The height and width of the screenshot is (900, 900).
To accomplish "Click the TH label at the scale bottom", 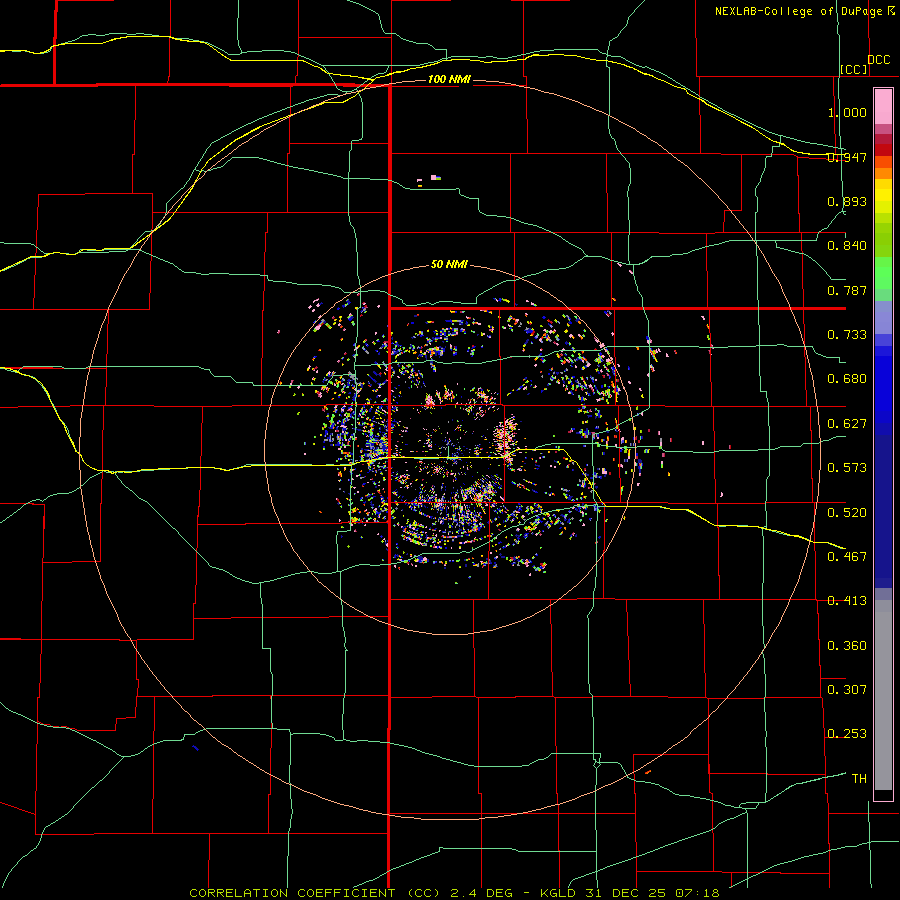I will (x=859, y=779).
